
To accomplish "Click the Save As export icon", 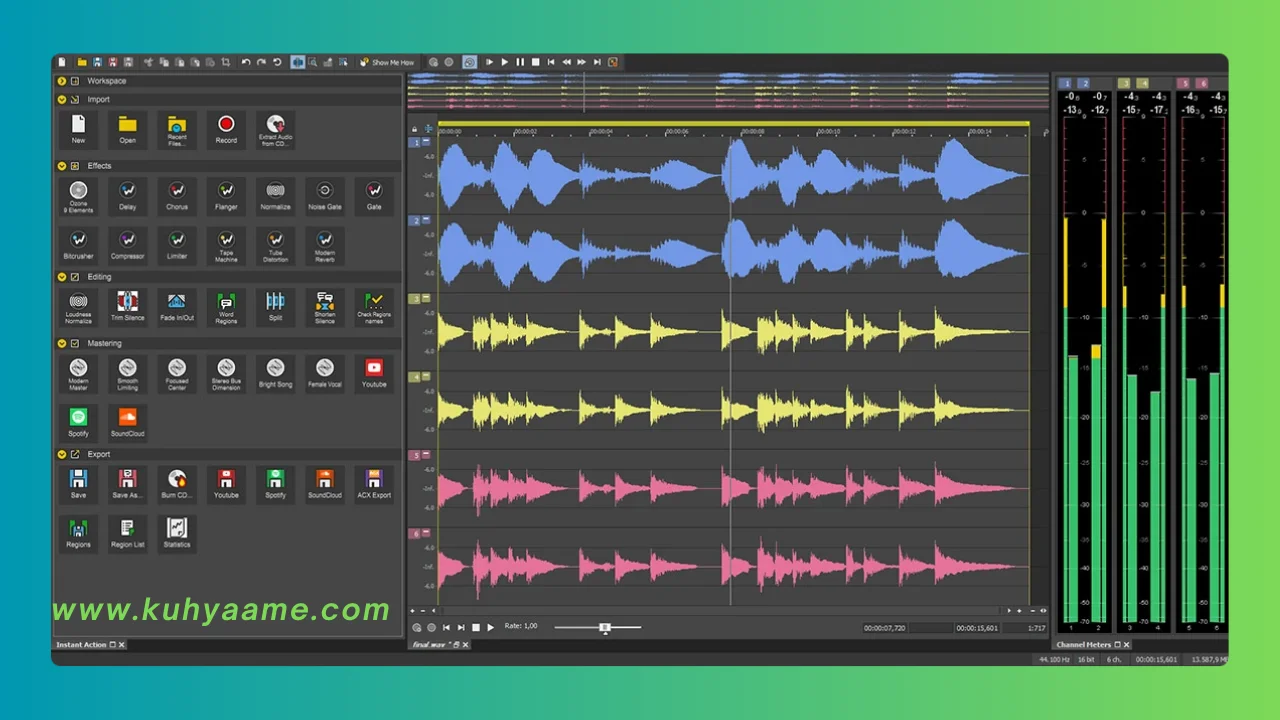I will (127, 484).
